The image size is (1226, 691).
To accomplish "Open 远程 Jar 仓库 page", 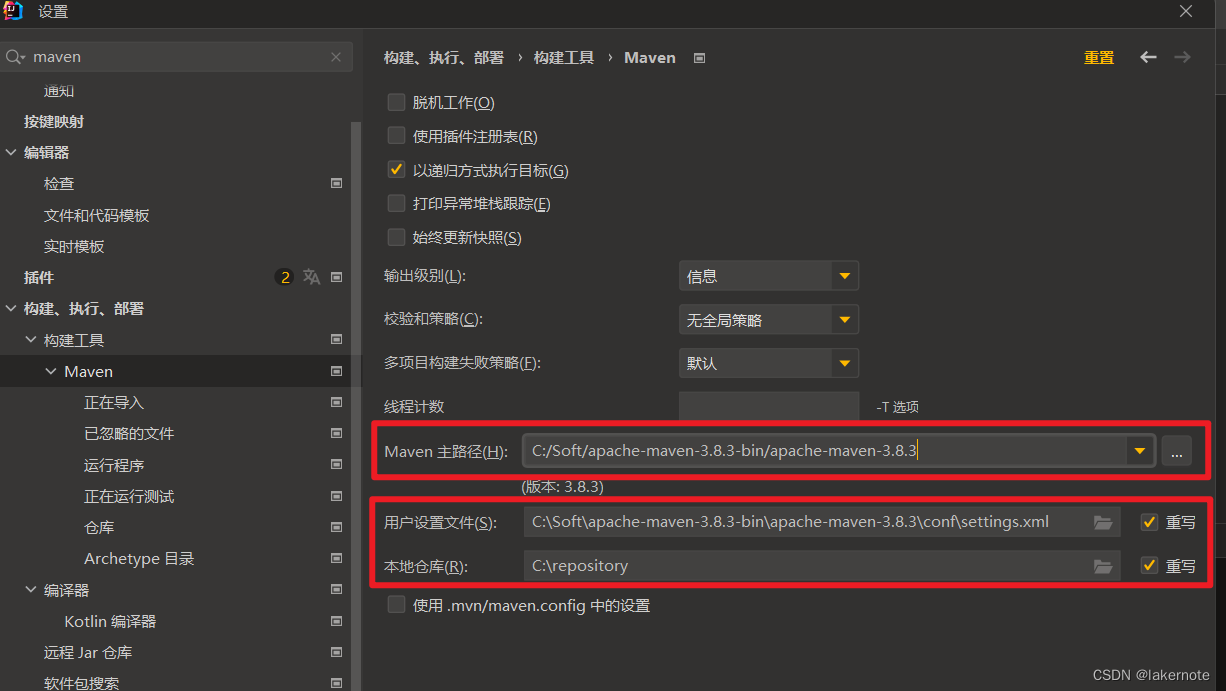I will pos(88,652).
